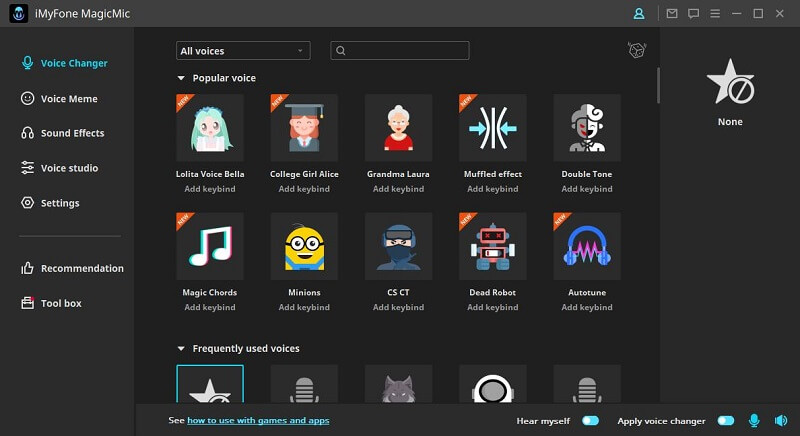The image size is (800, 436).
Task: Open the mail icon in title bar
Action: pos(672,14)
